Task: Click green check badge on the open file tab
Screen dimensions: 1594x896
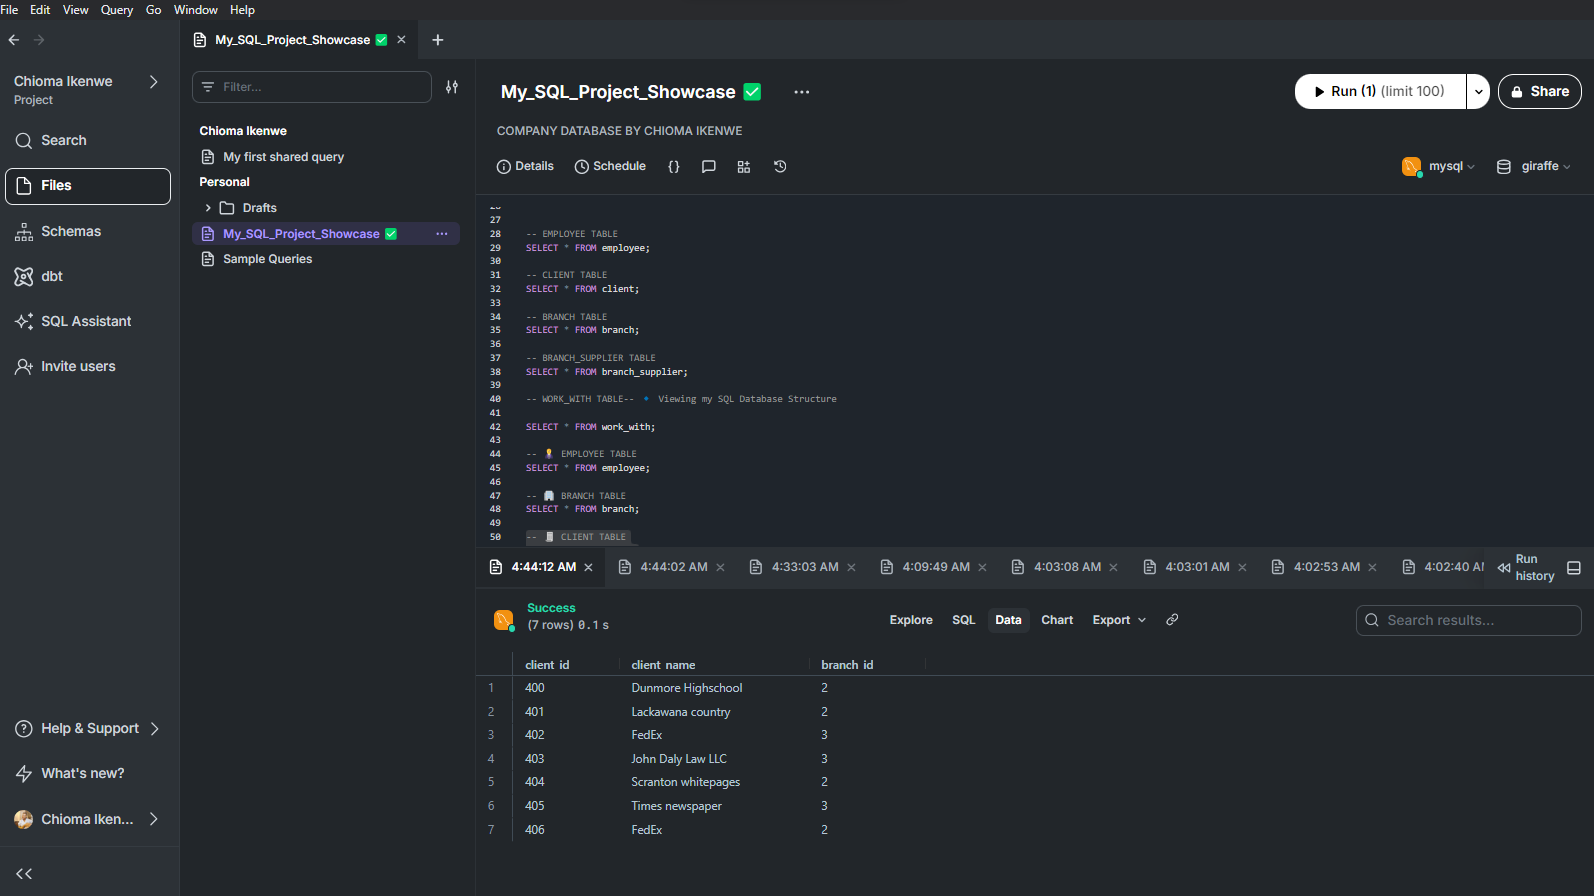Action: 381,40
